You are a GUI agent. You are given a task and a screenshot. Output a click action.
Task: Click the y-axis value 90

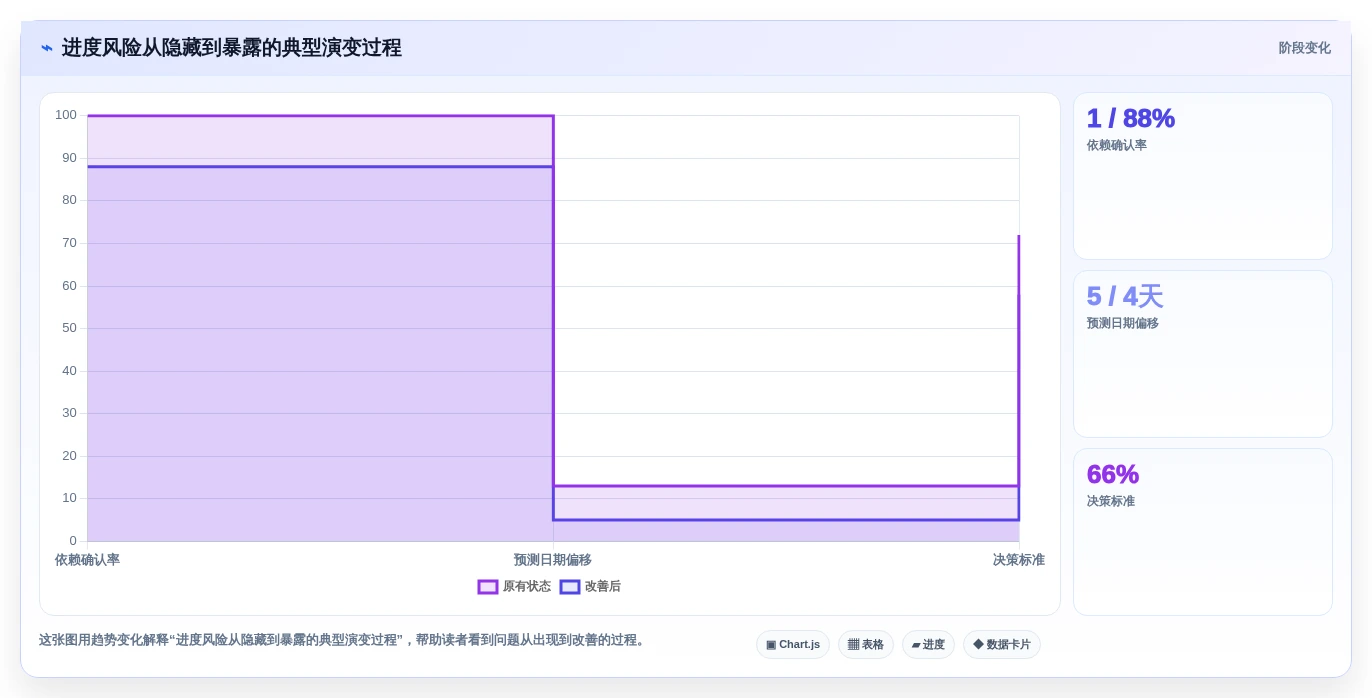coord(69,158)
